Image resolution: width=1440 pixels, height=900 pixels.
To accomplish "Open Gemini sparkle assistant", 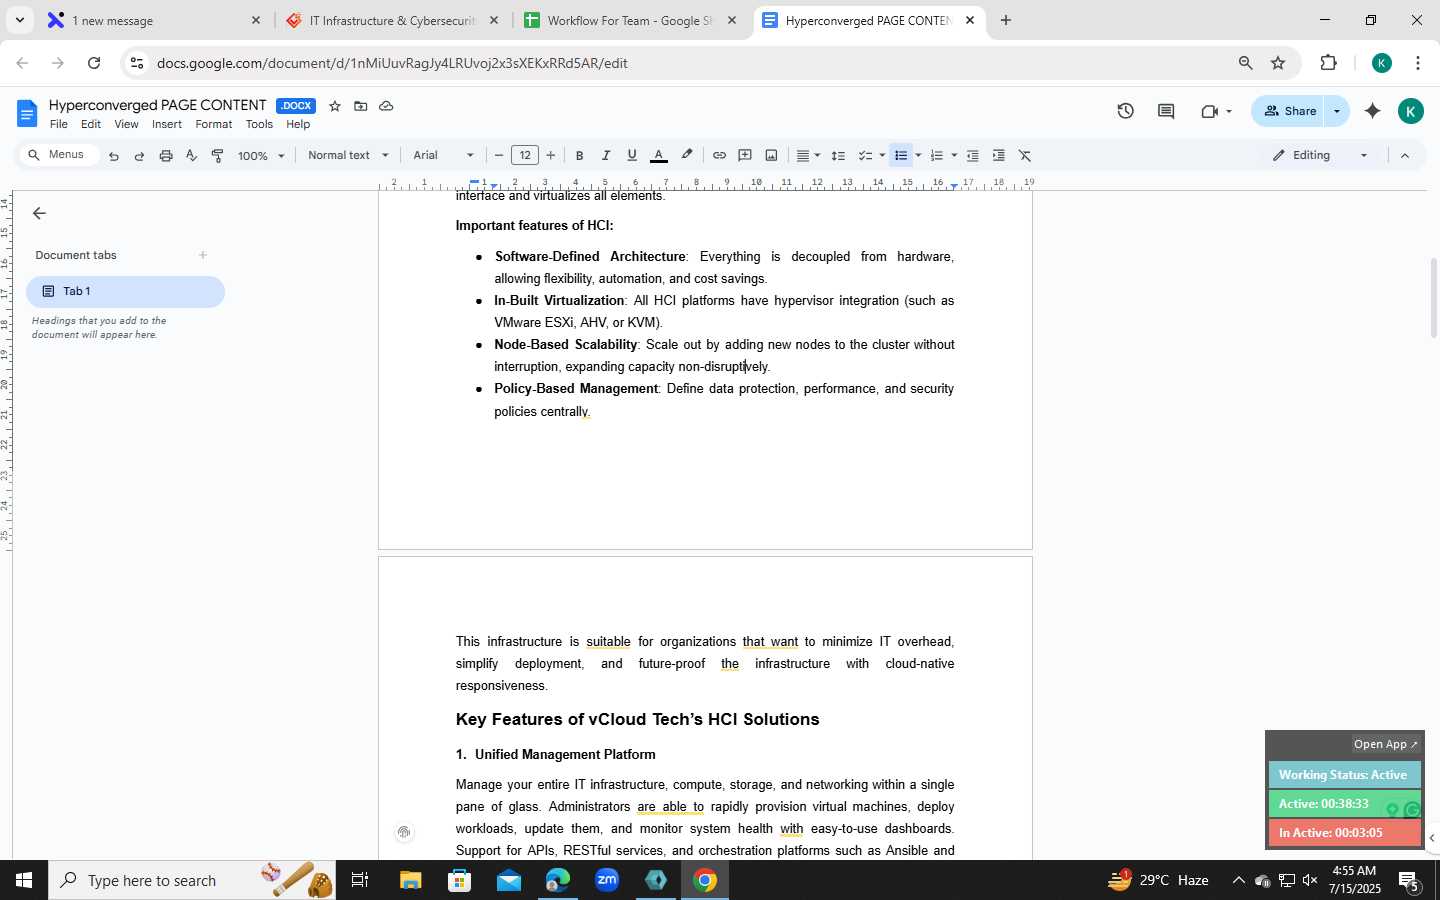I will click(1373, 111).
